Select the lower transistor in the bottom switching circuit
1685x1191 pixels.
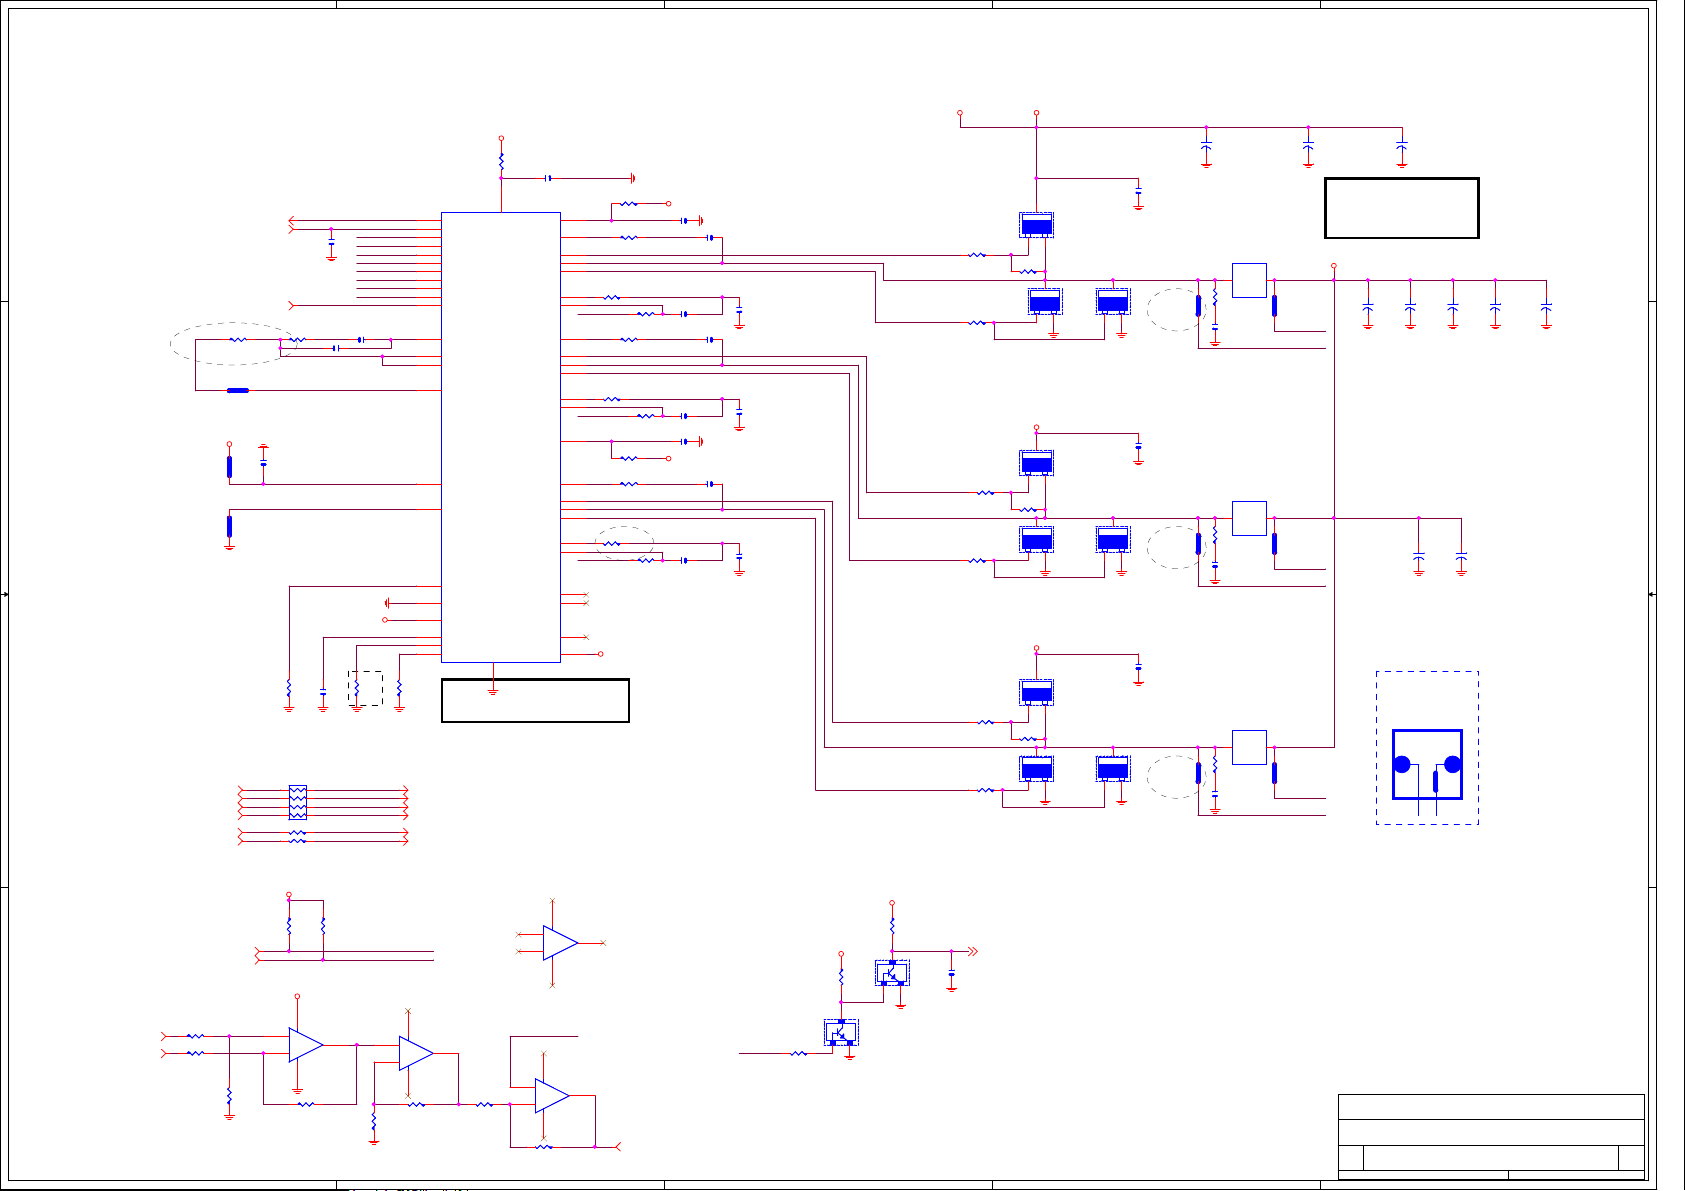tap(841, 1033)
